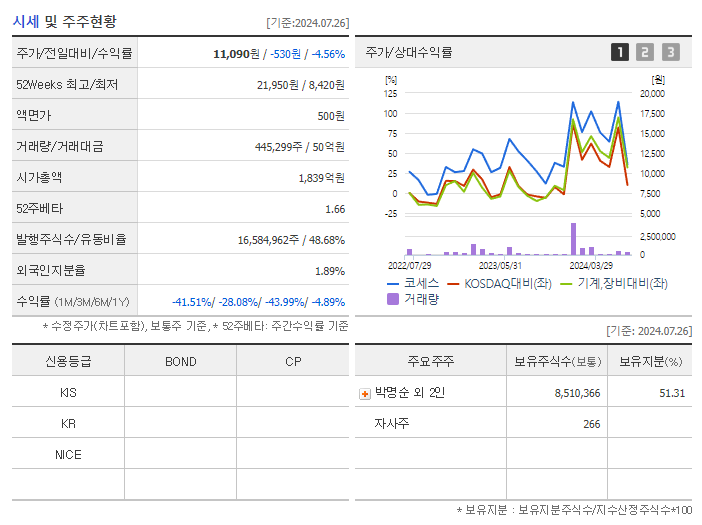Select the 시가총액 row label
702x525 pixels.
(x=39, y=178)
